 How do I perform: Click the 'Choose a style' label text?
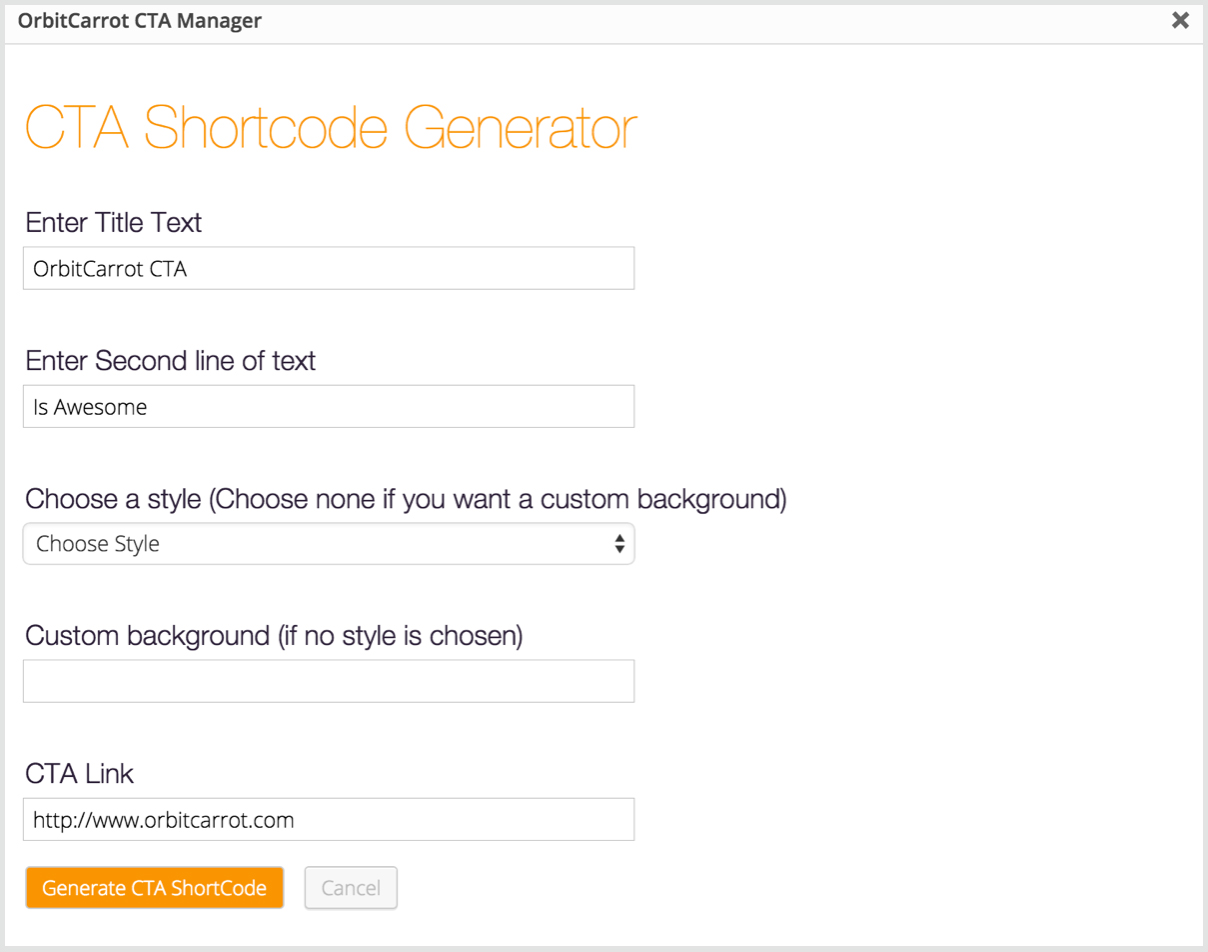(406, 498)
